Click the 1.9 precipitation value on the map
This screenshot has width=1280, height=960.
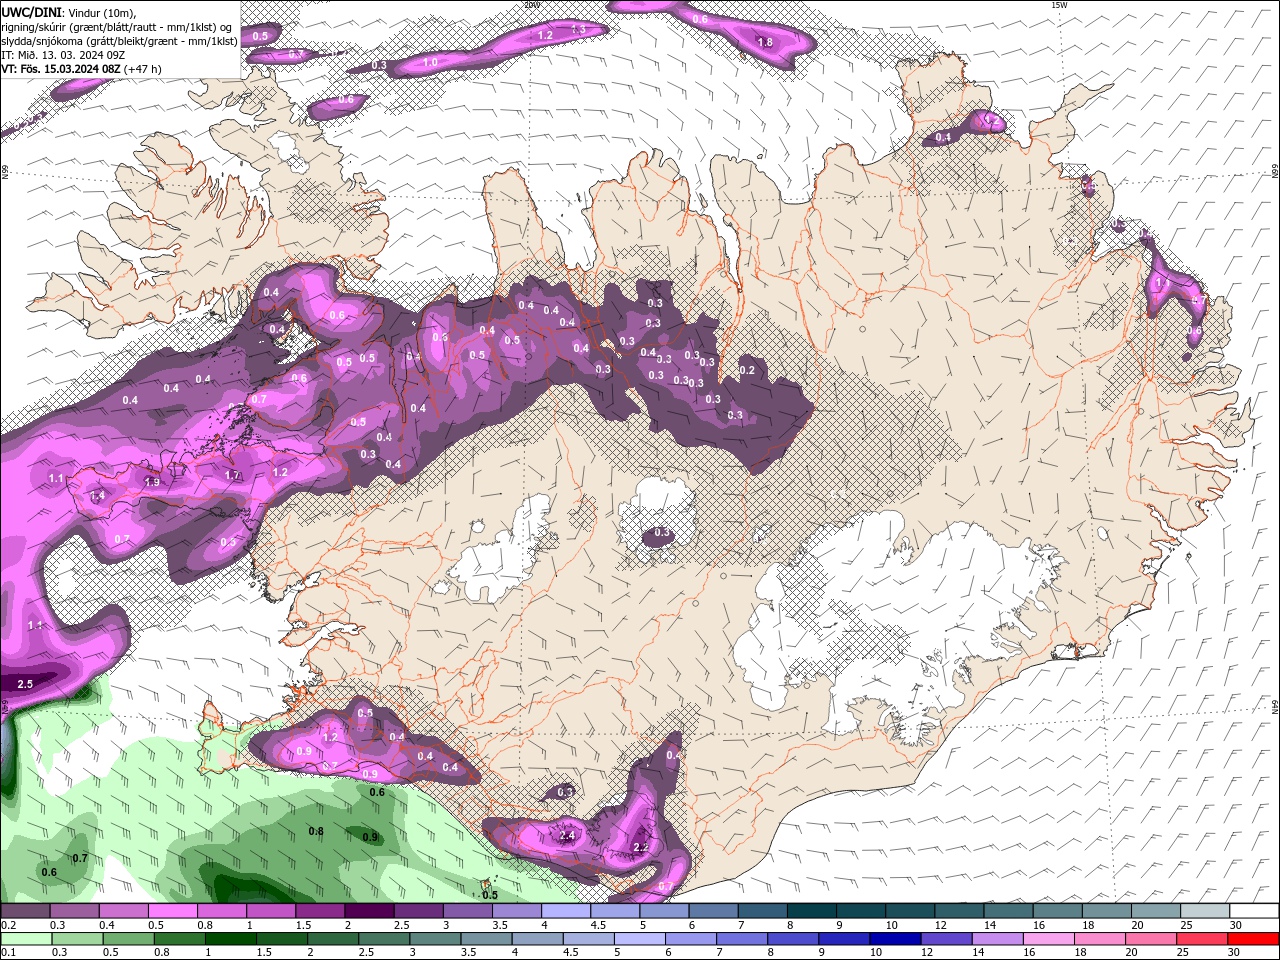152,482
